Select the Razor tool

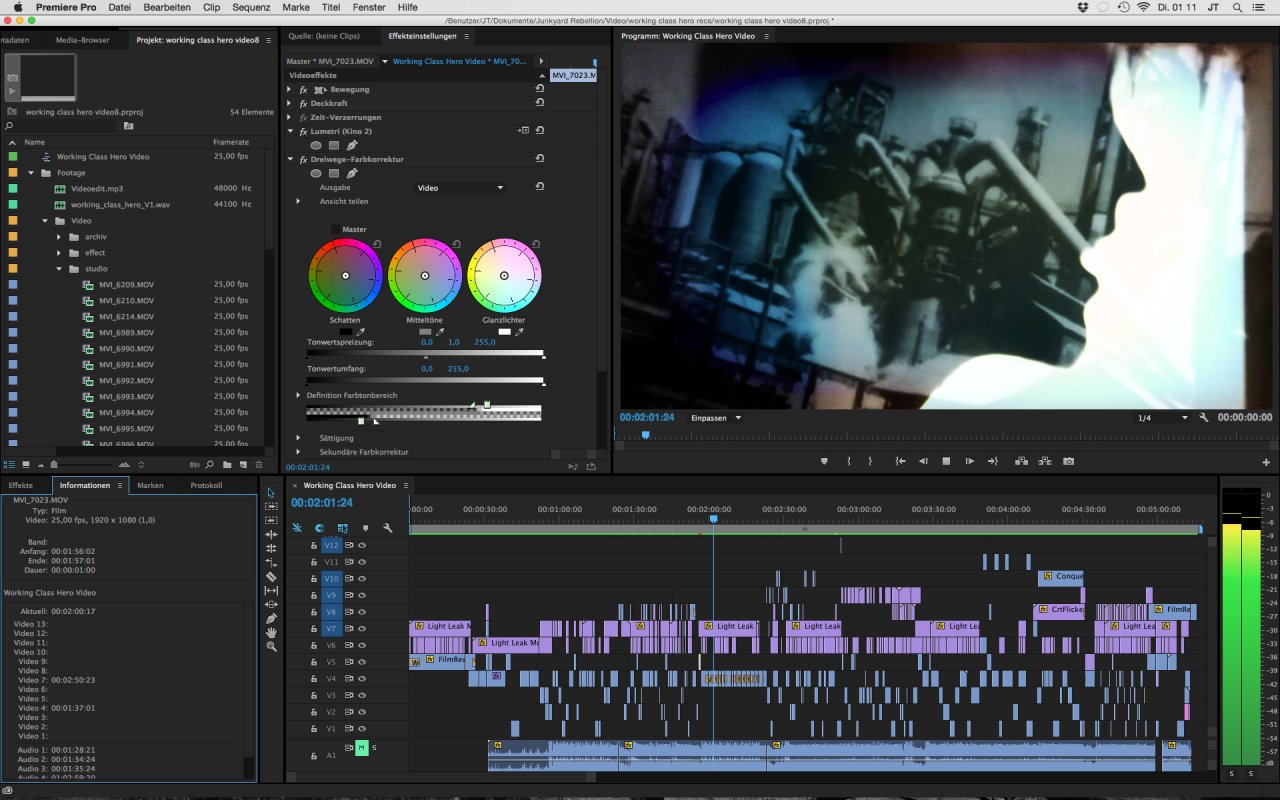coord(271,577)
